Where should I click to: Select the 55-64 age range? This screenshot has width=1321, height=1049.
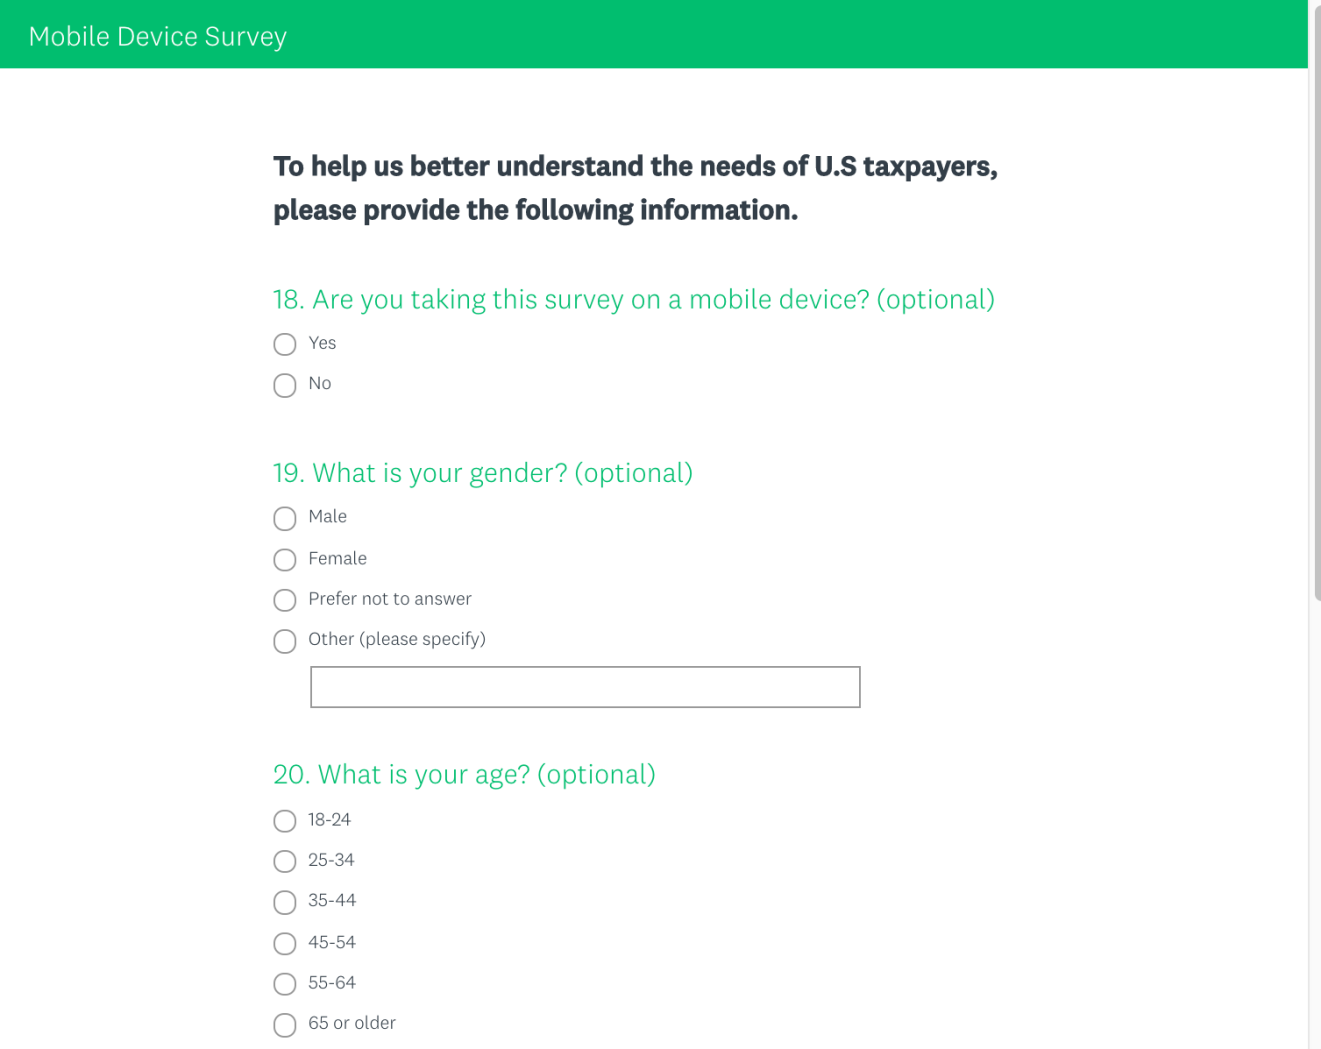[285, 984]
